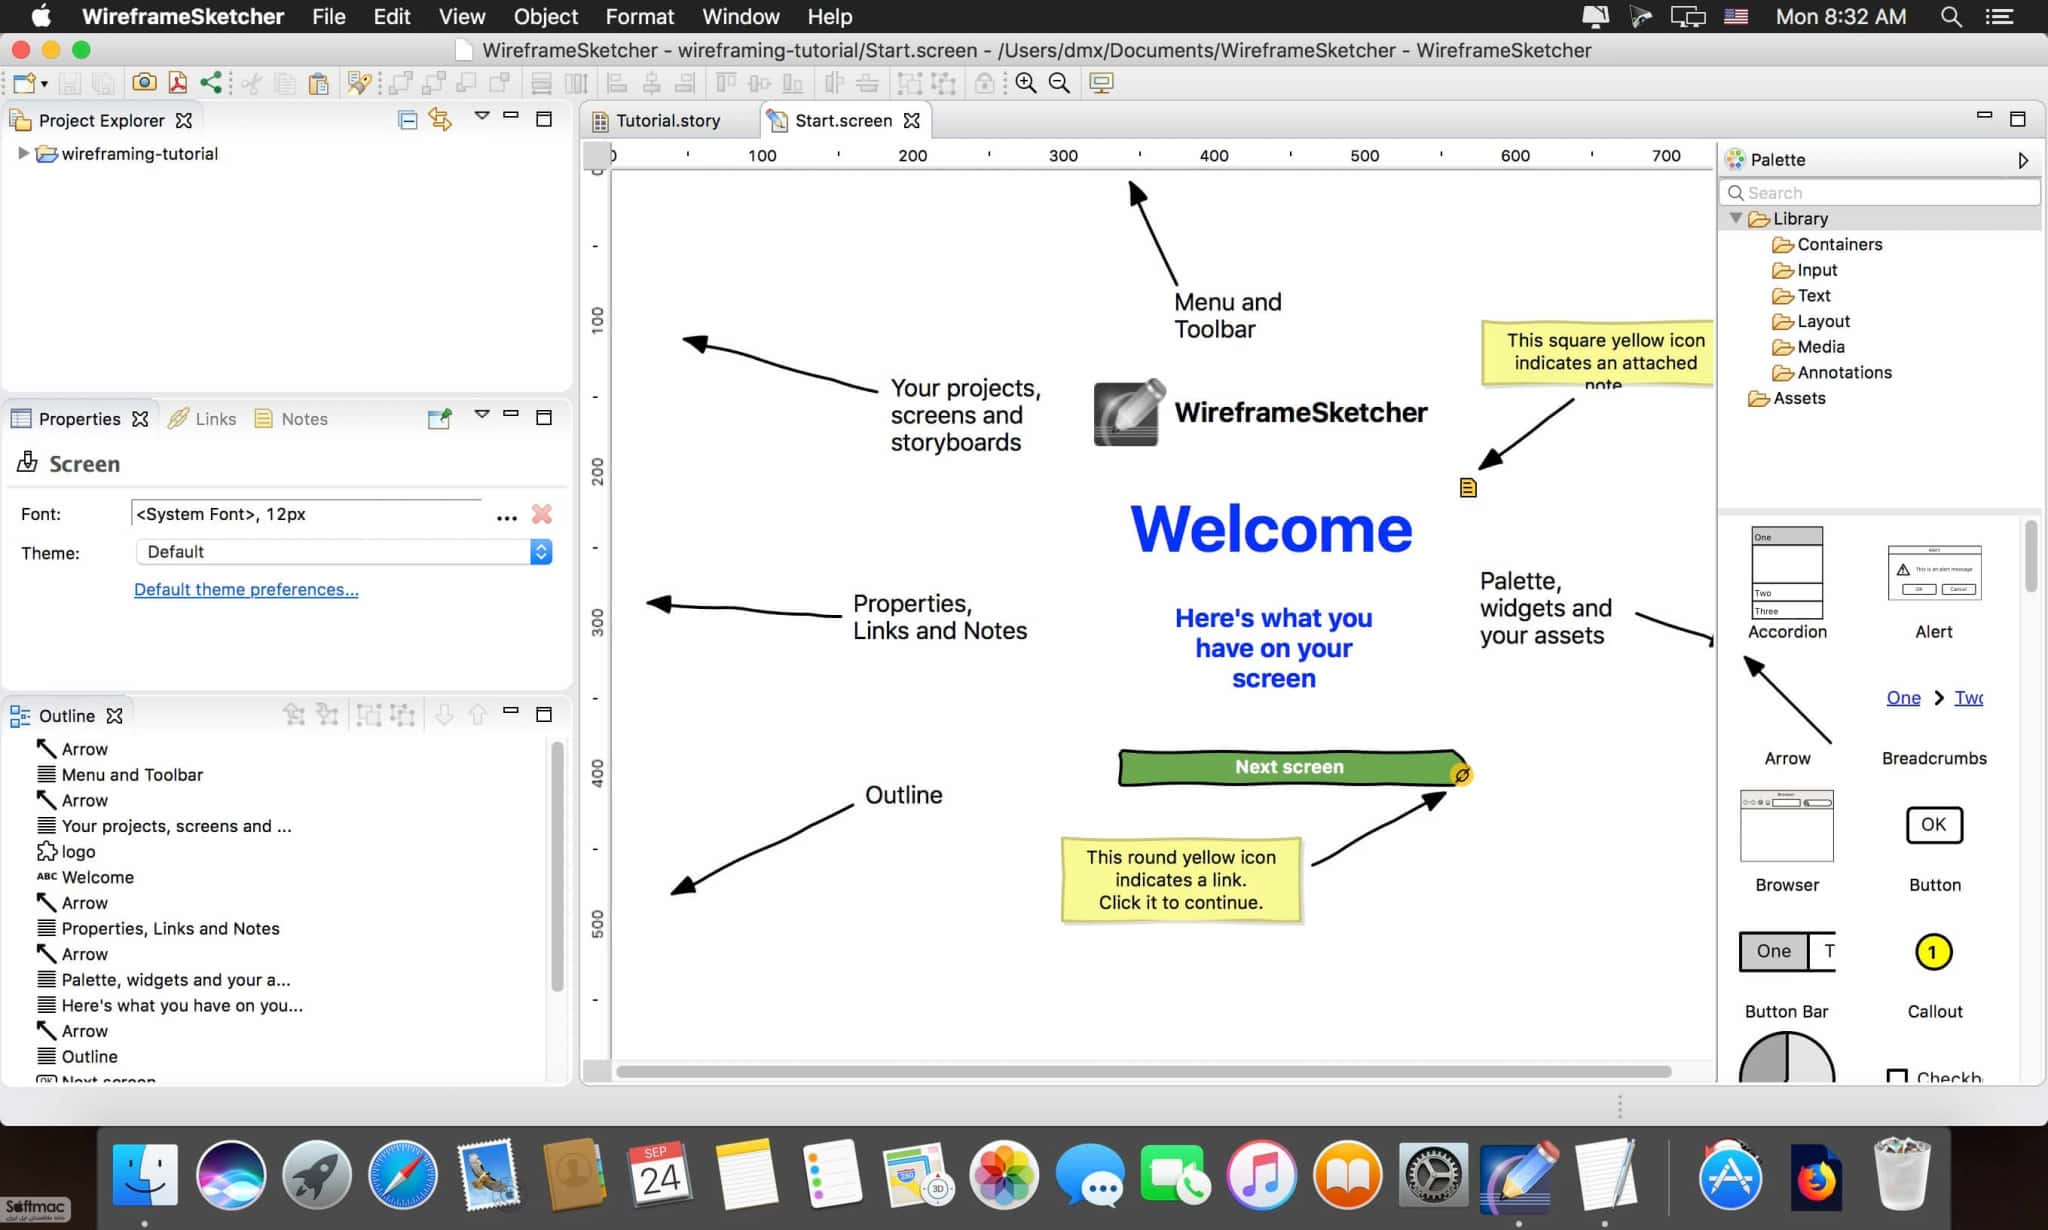This screenshot has width=2048, height=1230.
Task: Open the Containers folder in palette
Action: (1827, 244)
